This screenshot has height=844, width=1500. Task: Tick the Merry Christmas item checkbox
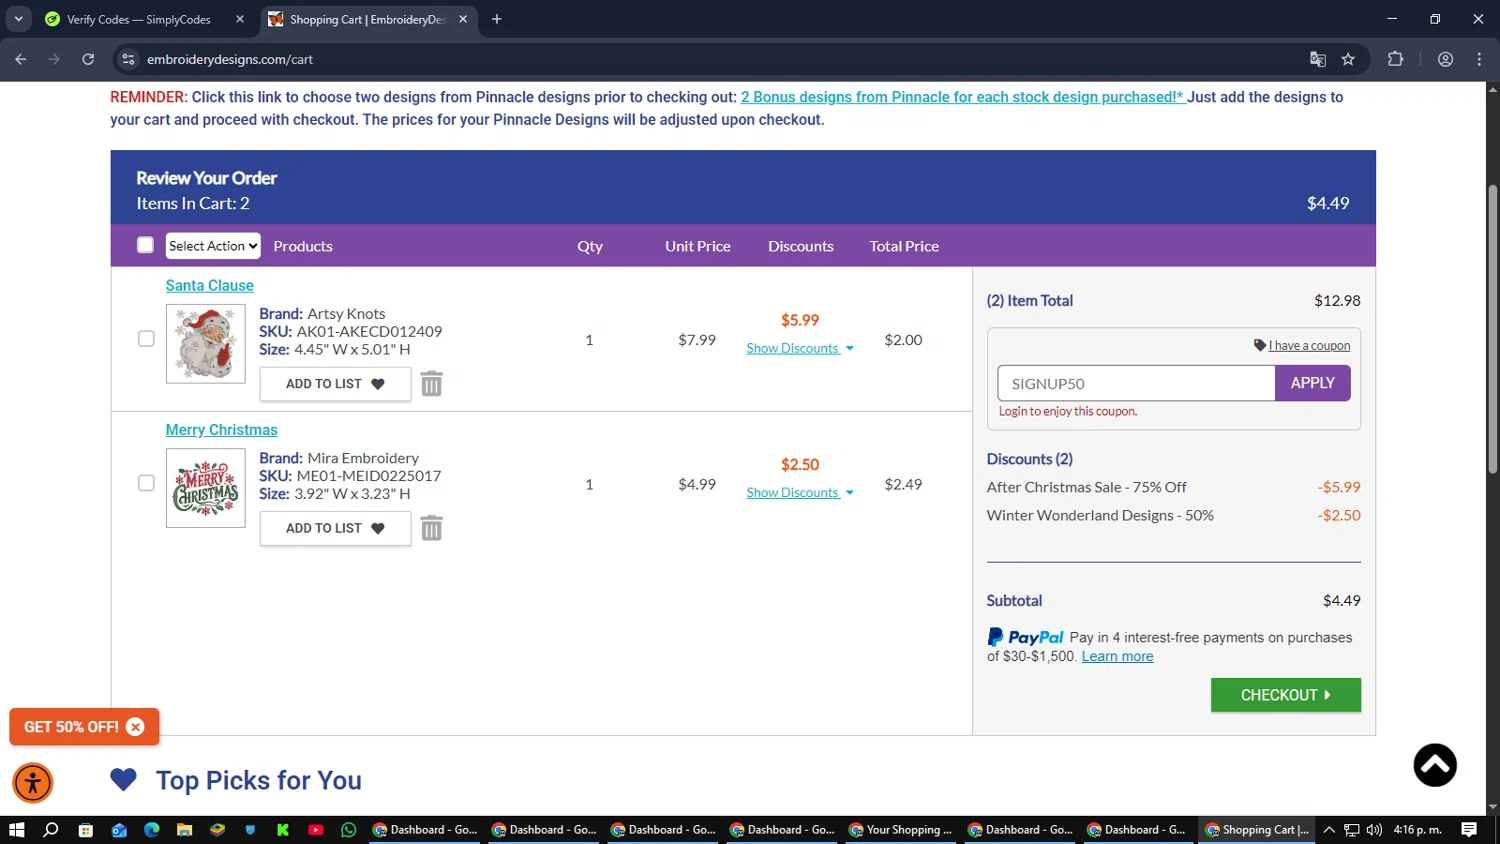(x=146, y=483)
